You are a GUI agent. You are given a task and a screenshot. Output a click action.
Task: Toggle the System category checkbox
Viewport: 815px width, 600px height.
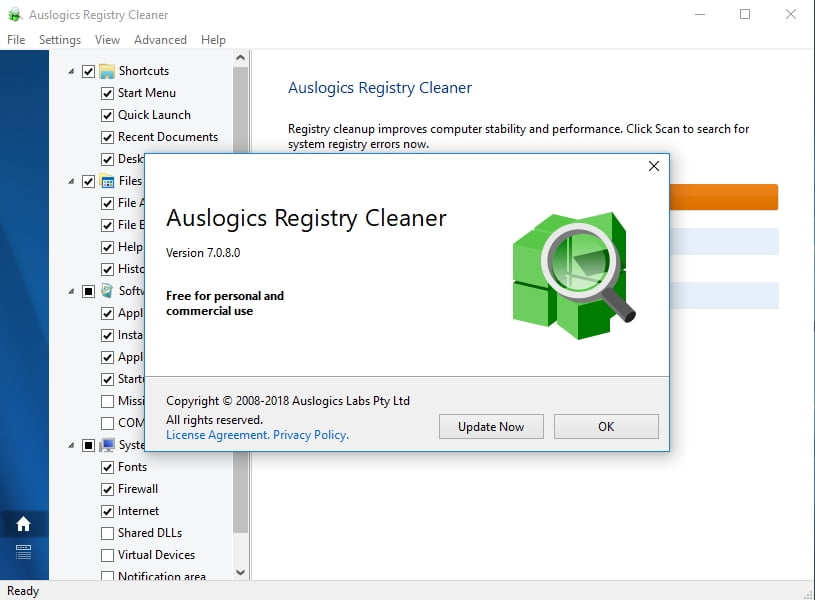click(x=88, y=445)
